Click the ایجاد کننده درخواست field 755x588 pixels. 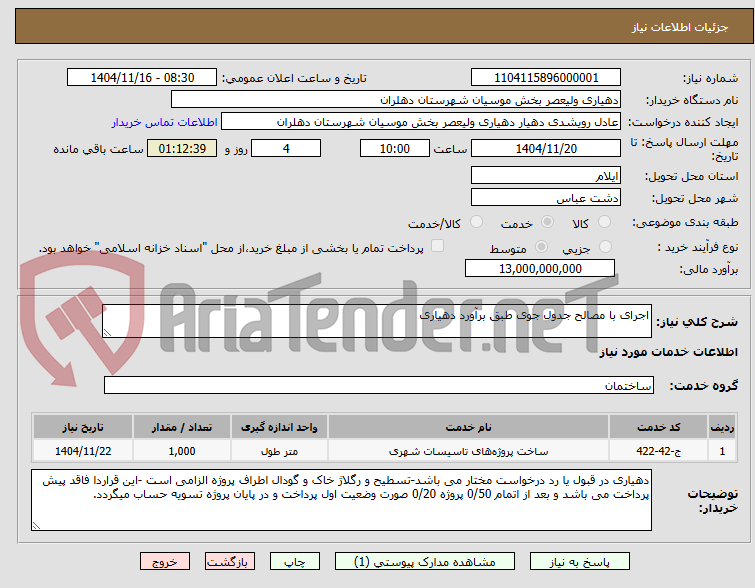point(421,122)
